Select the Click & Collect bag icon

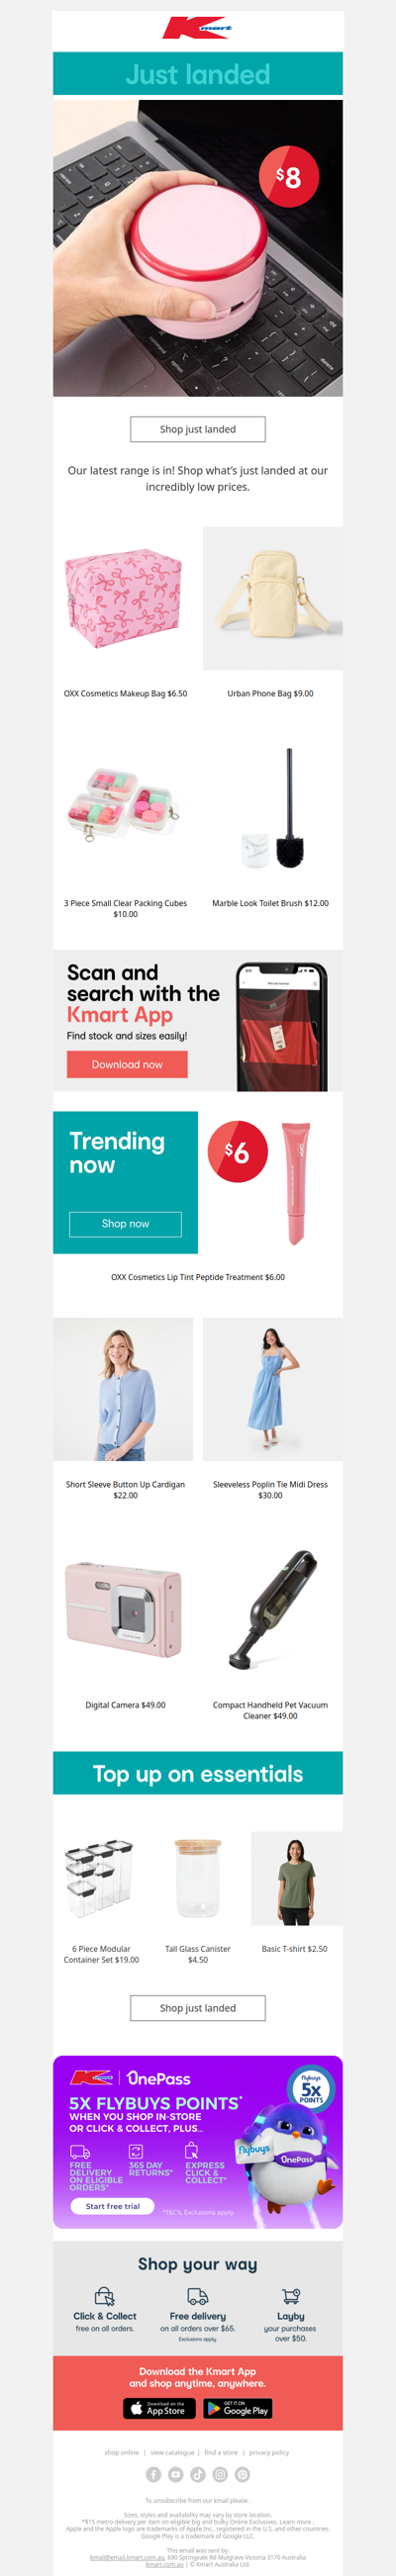(104, 2296)
